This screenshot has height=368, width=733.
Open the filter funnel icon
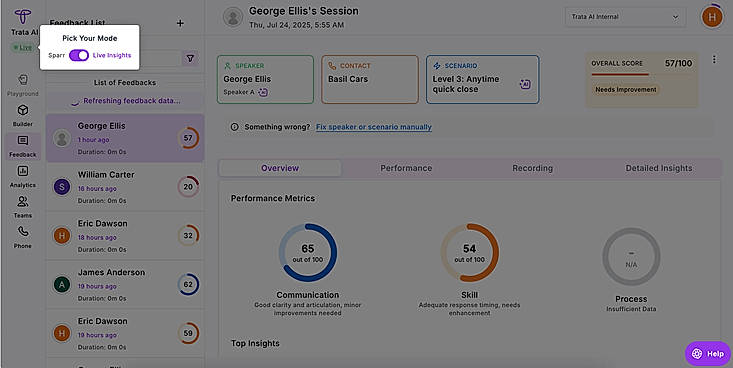click(x=190, y=58)
